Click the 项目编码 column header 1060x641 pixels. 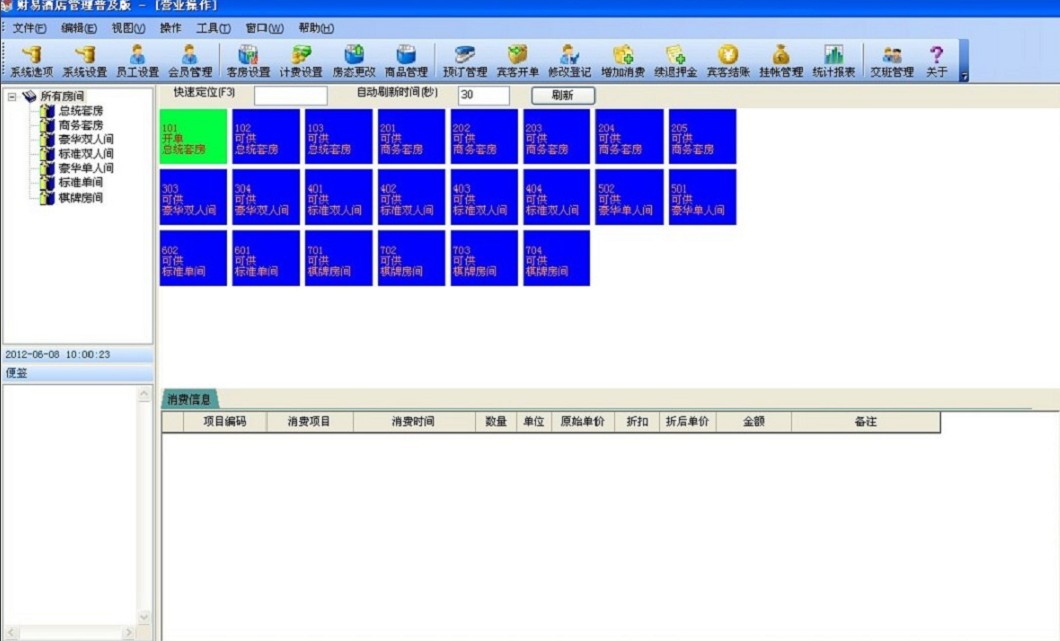(x=225, y=421)
